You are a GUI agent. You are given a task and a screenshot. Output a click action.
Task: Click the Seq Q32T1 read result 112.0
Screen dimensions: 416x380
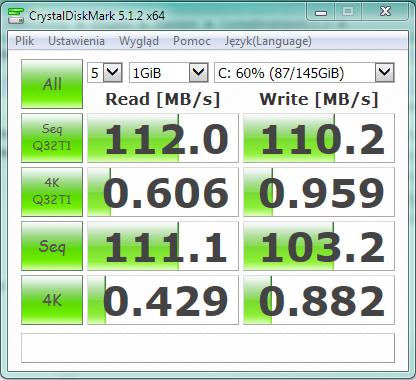coord(163,138)
